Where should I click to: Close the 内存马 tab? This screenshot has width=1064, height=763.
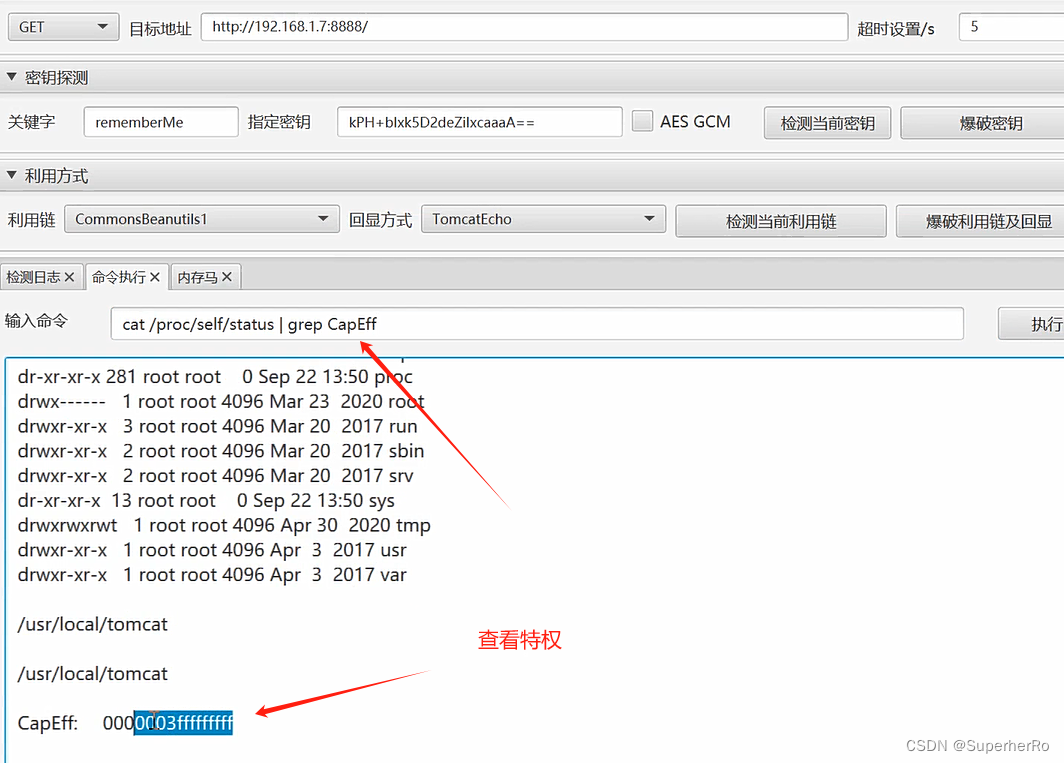[227, 277]
